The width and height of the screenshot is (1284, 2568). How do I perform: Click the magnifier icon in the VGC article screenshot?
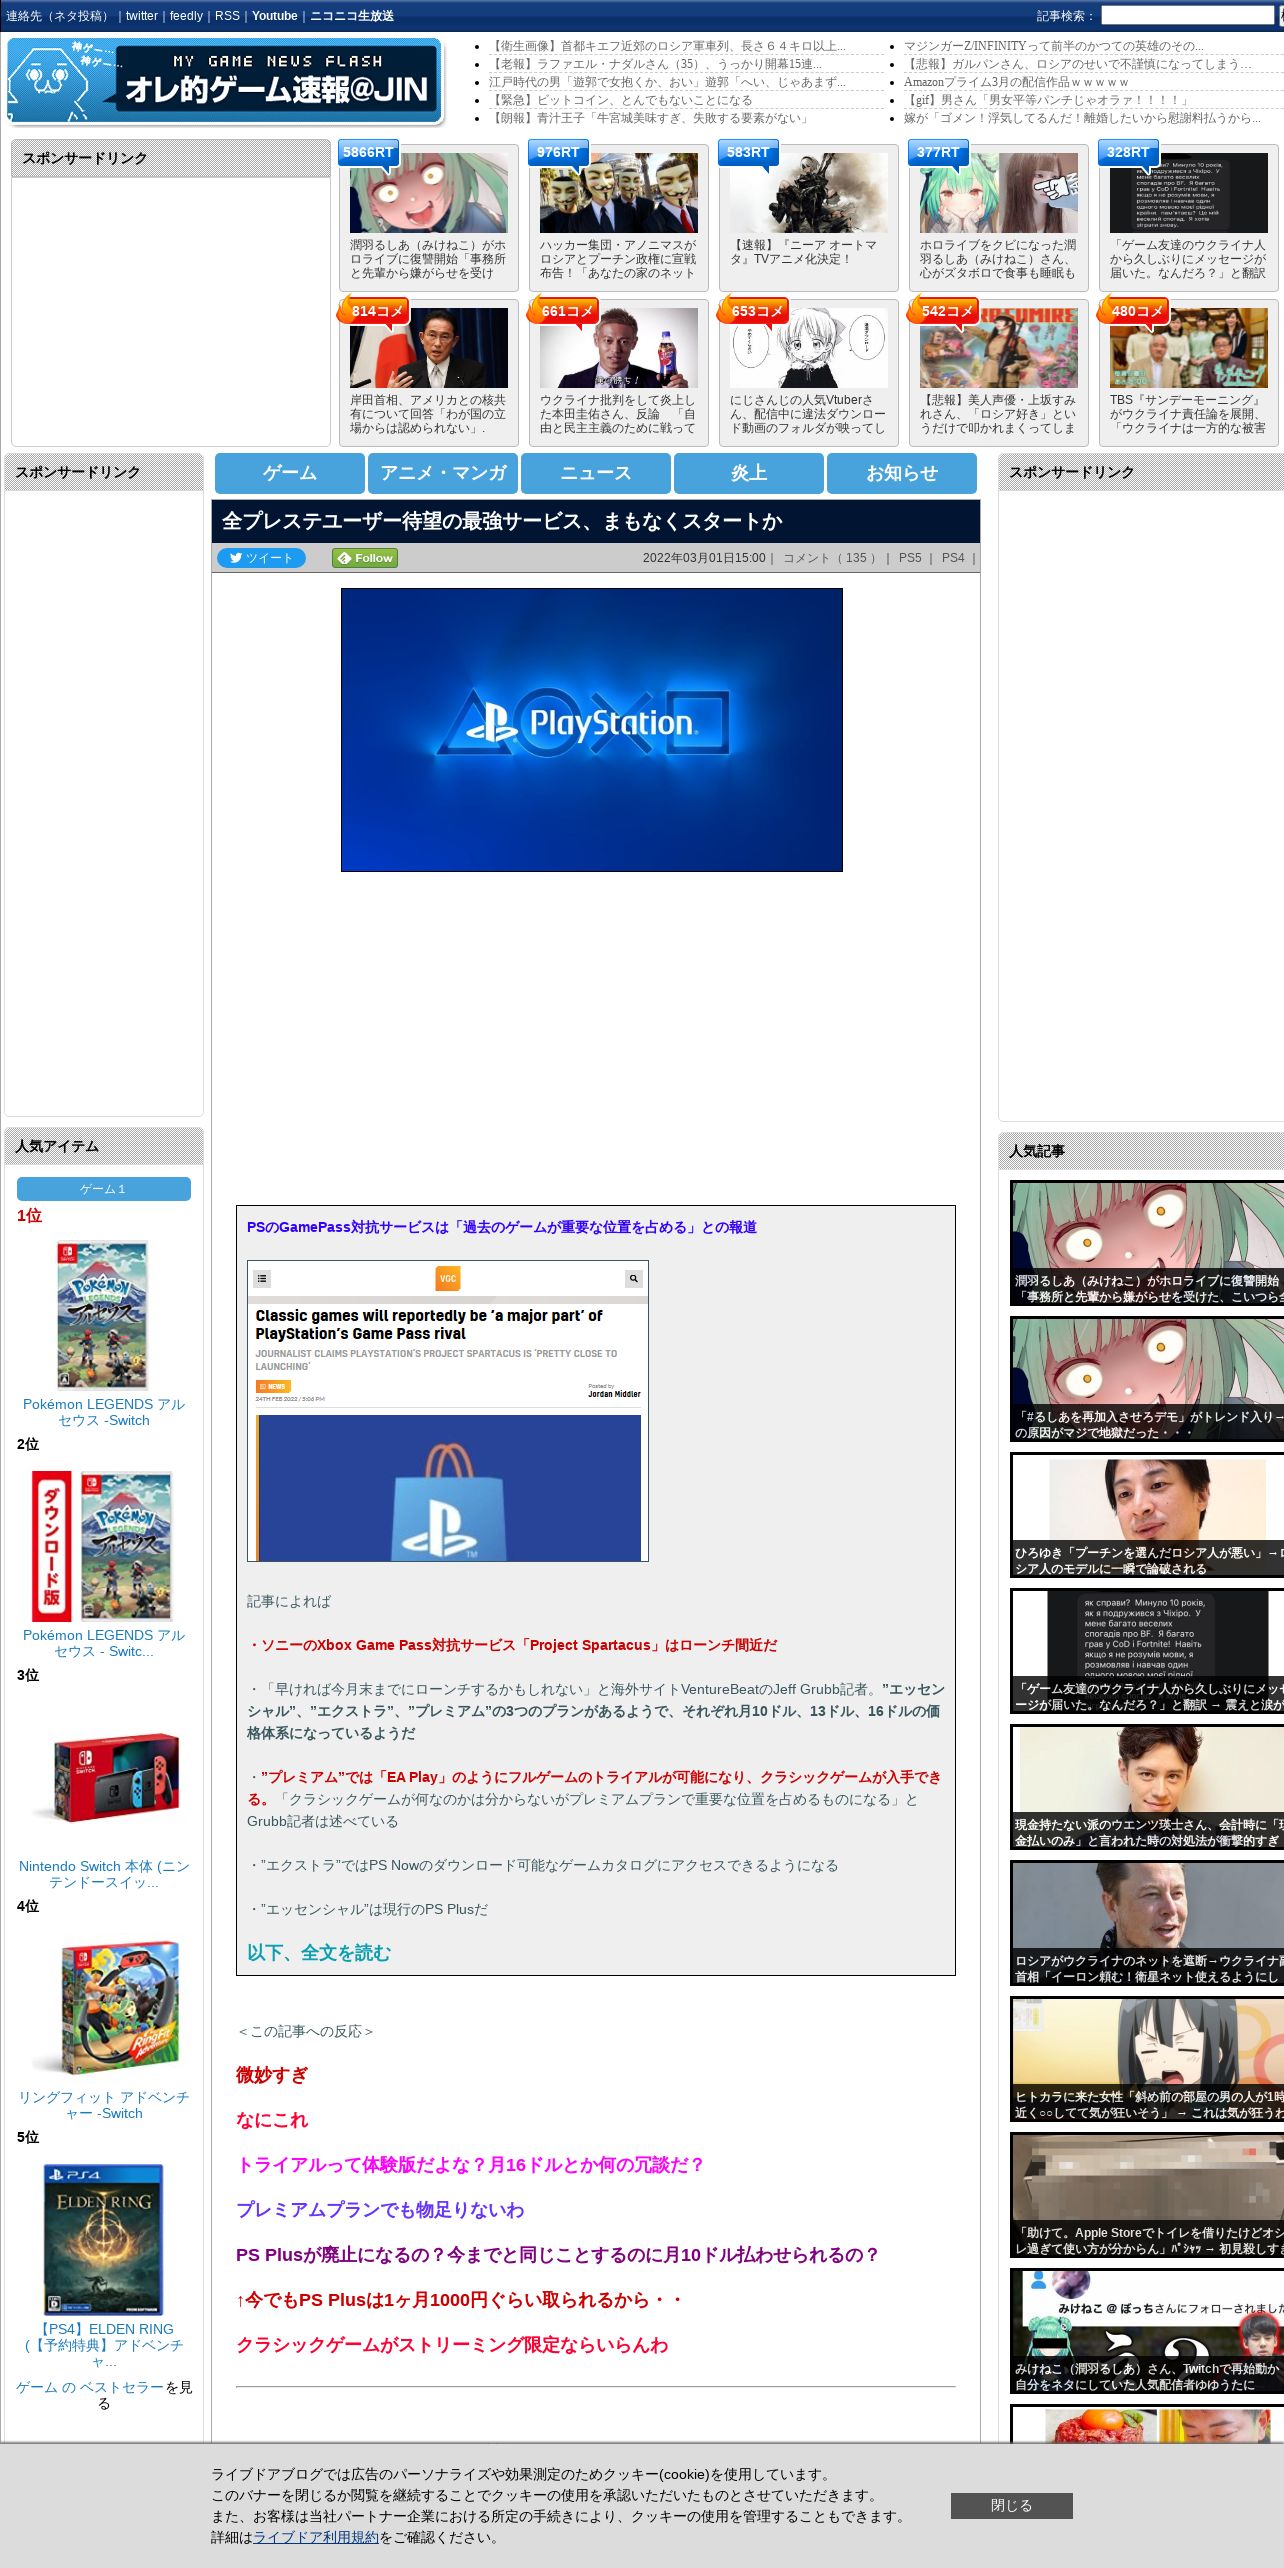[633, 1278]
